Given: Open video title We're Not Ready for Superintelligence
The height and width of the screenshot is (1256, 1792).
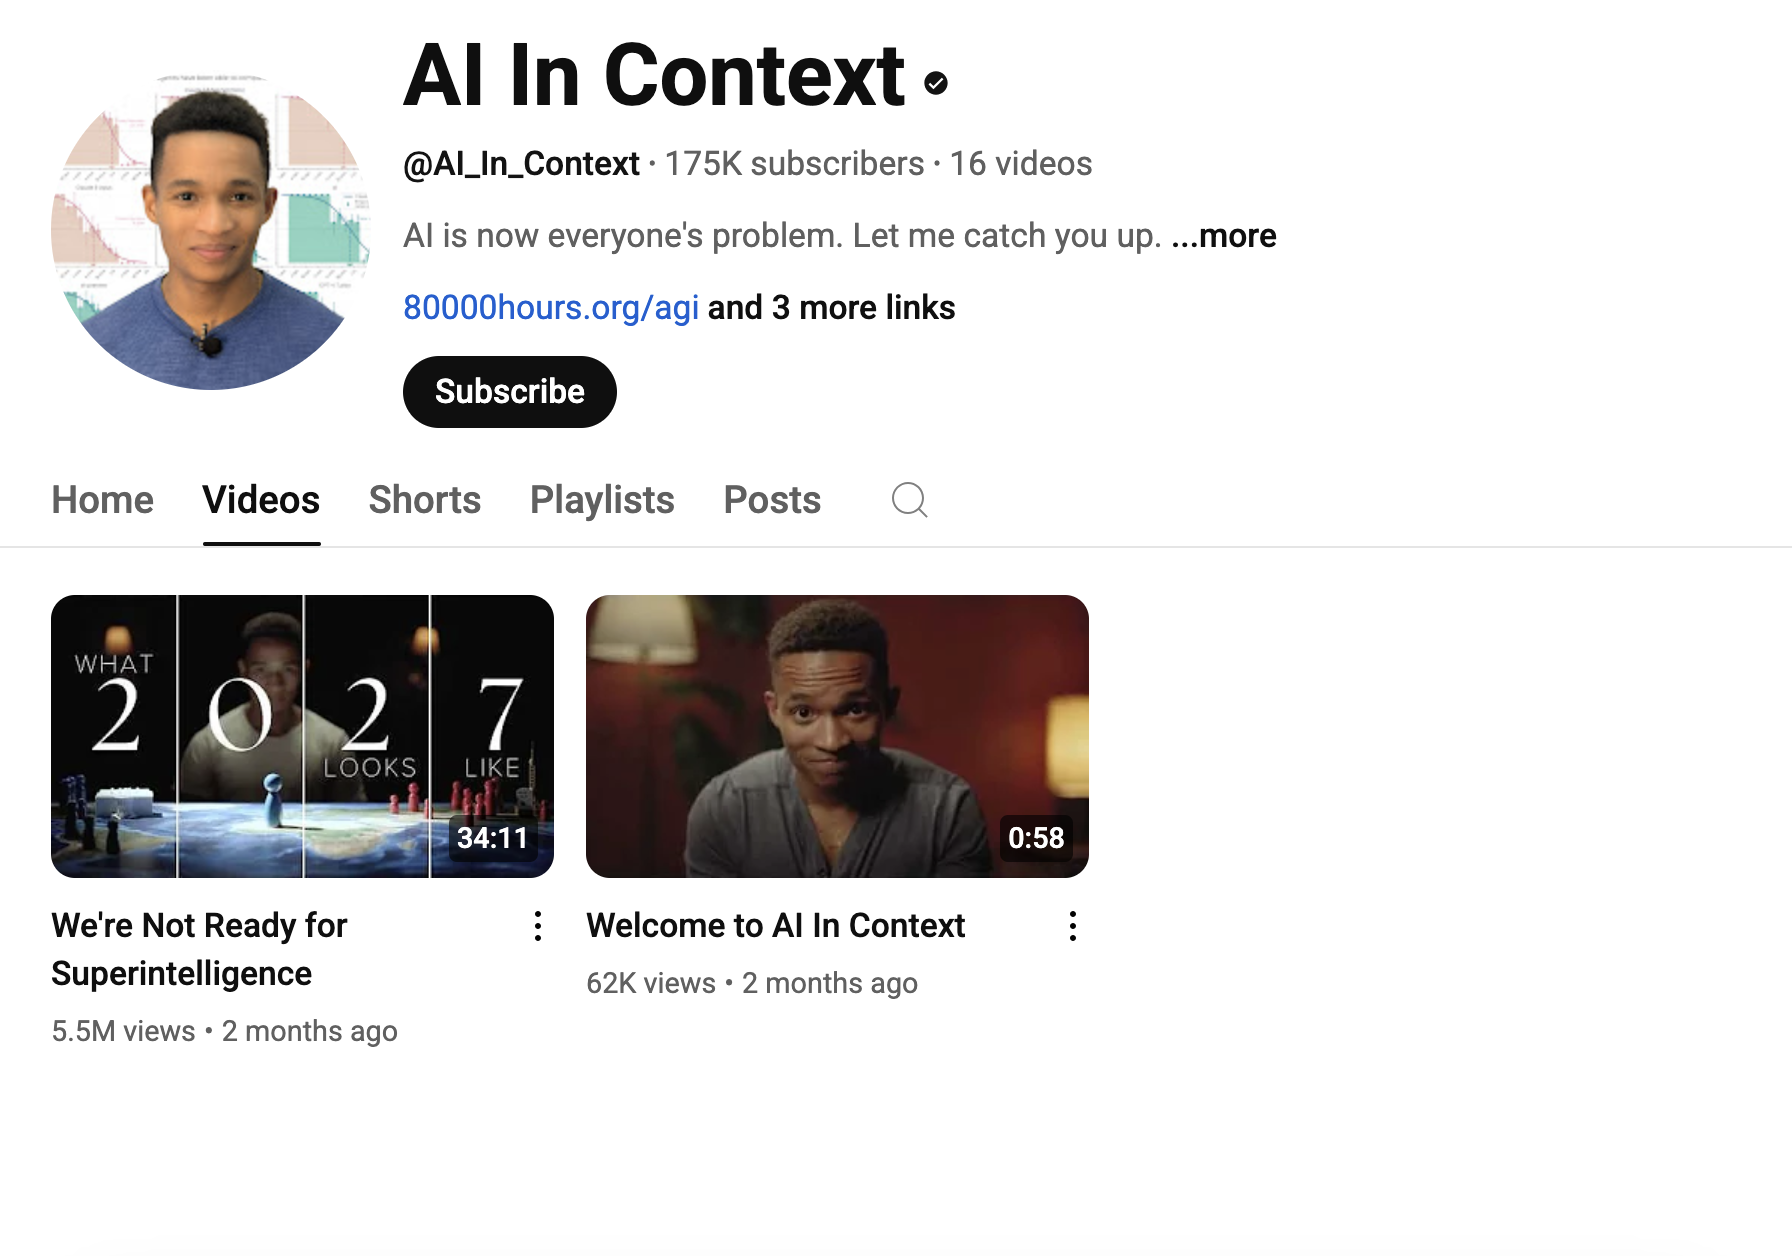Looking at the screenshot, I should pyautogui.click(x=199, y=950).
